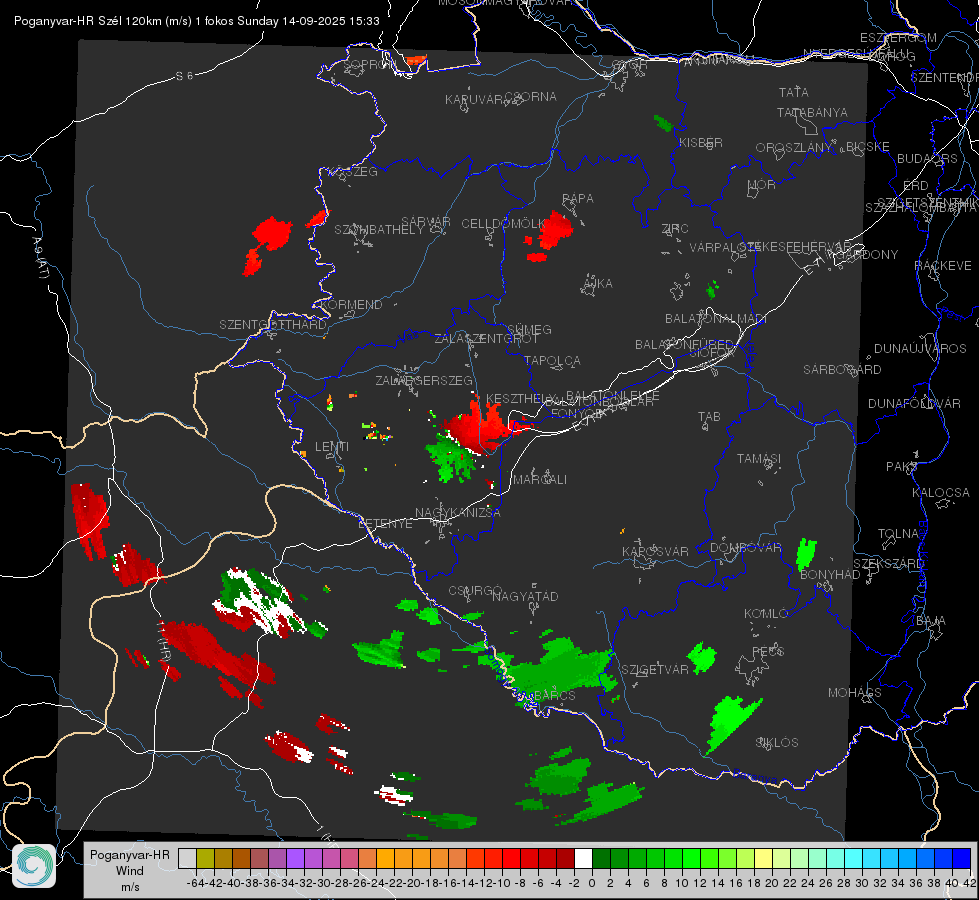Select the SIKLÓS city label

click(x=777, y=743)
